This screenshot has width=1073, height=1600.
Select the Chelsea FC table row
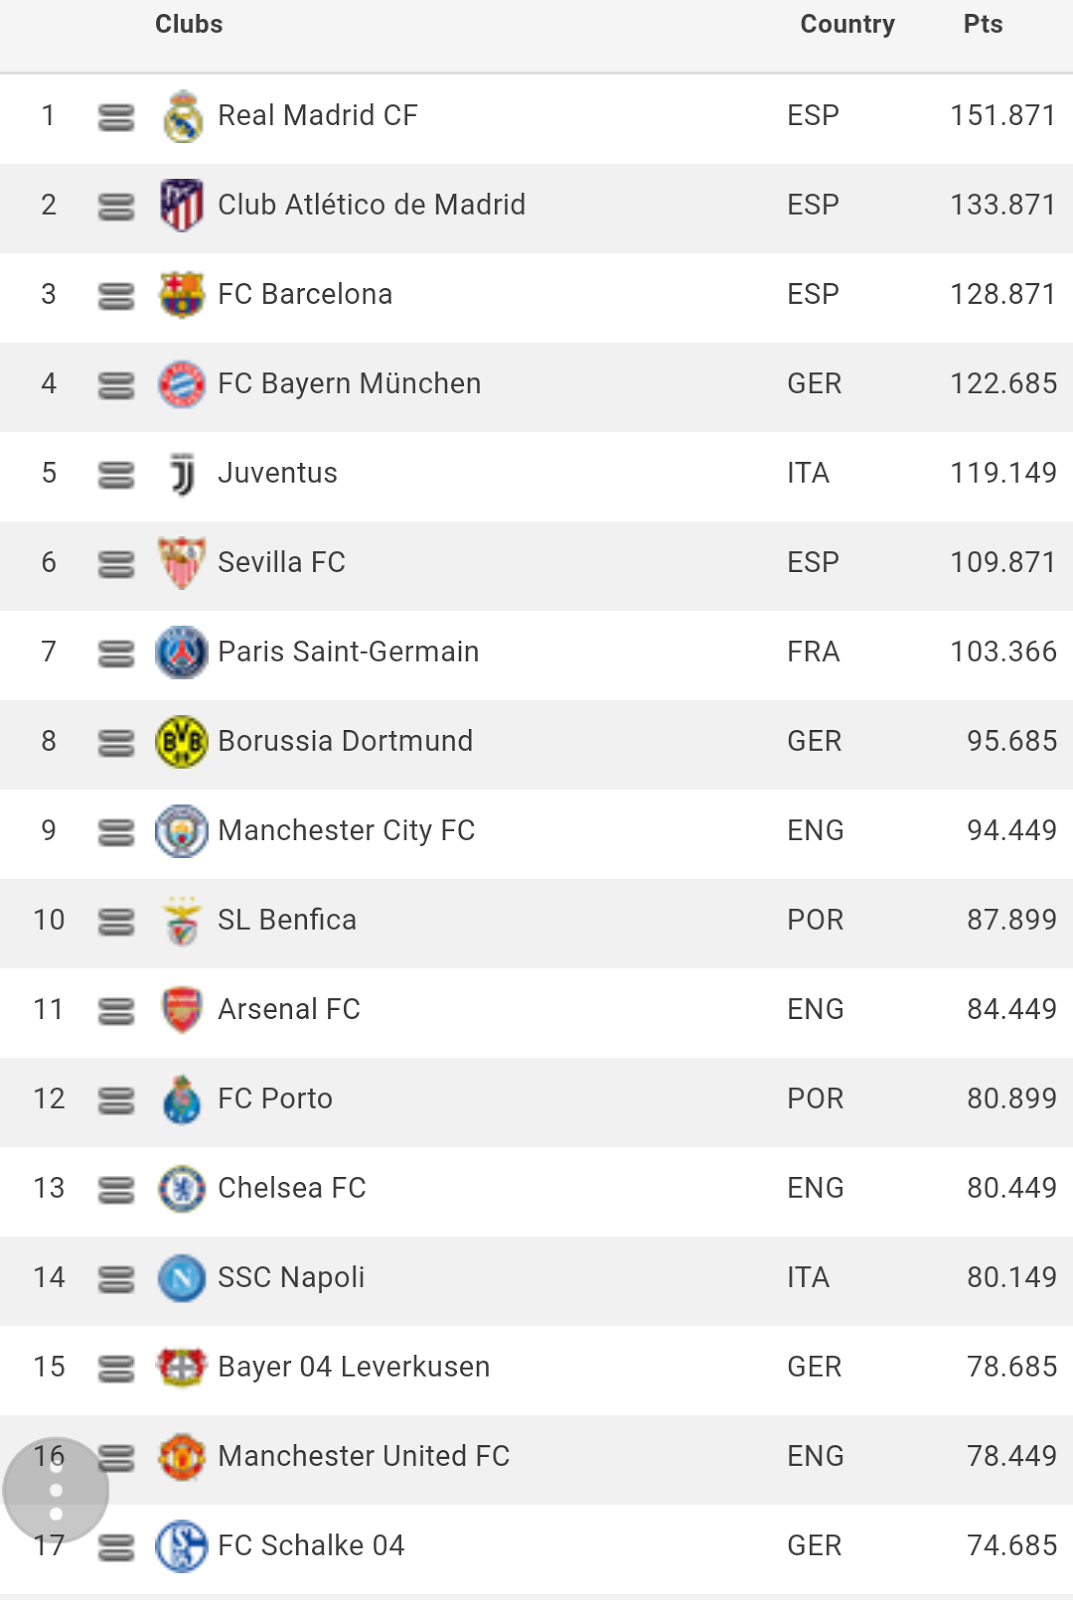[536, 1188]
